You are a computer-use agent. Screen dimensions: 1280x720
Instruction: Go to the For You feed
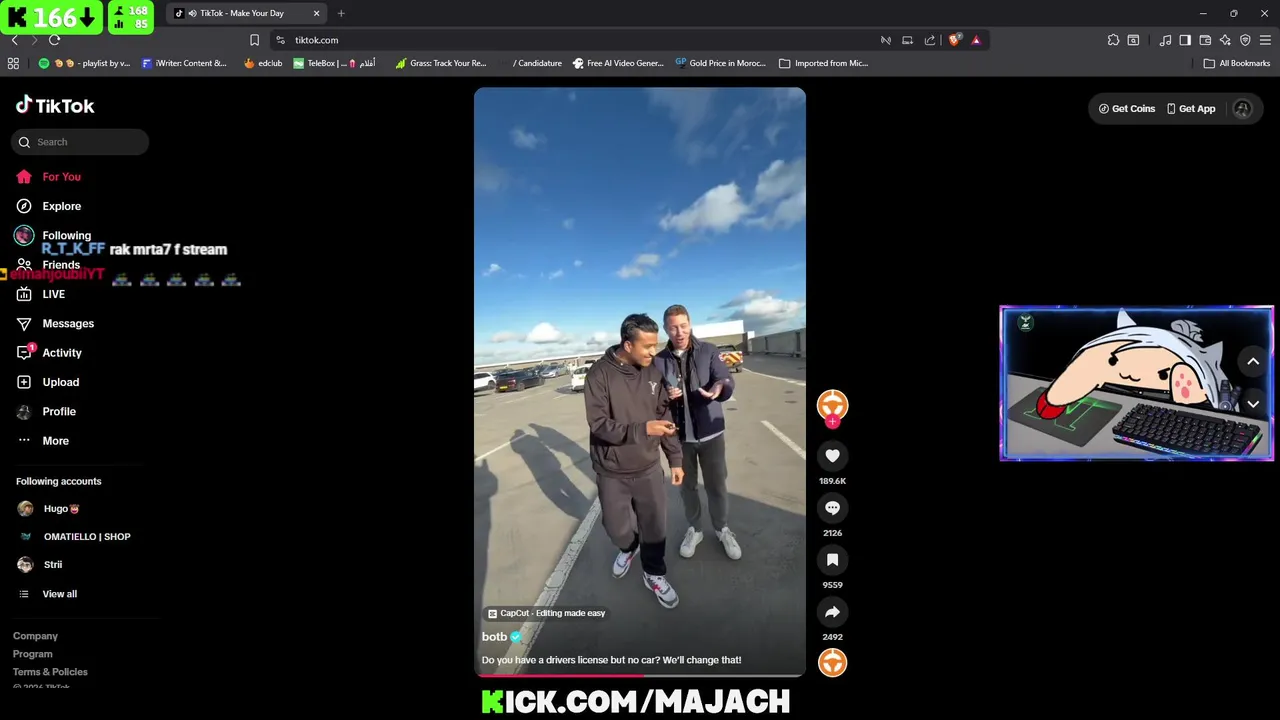(x=48, y=177)
